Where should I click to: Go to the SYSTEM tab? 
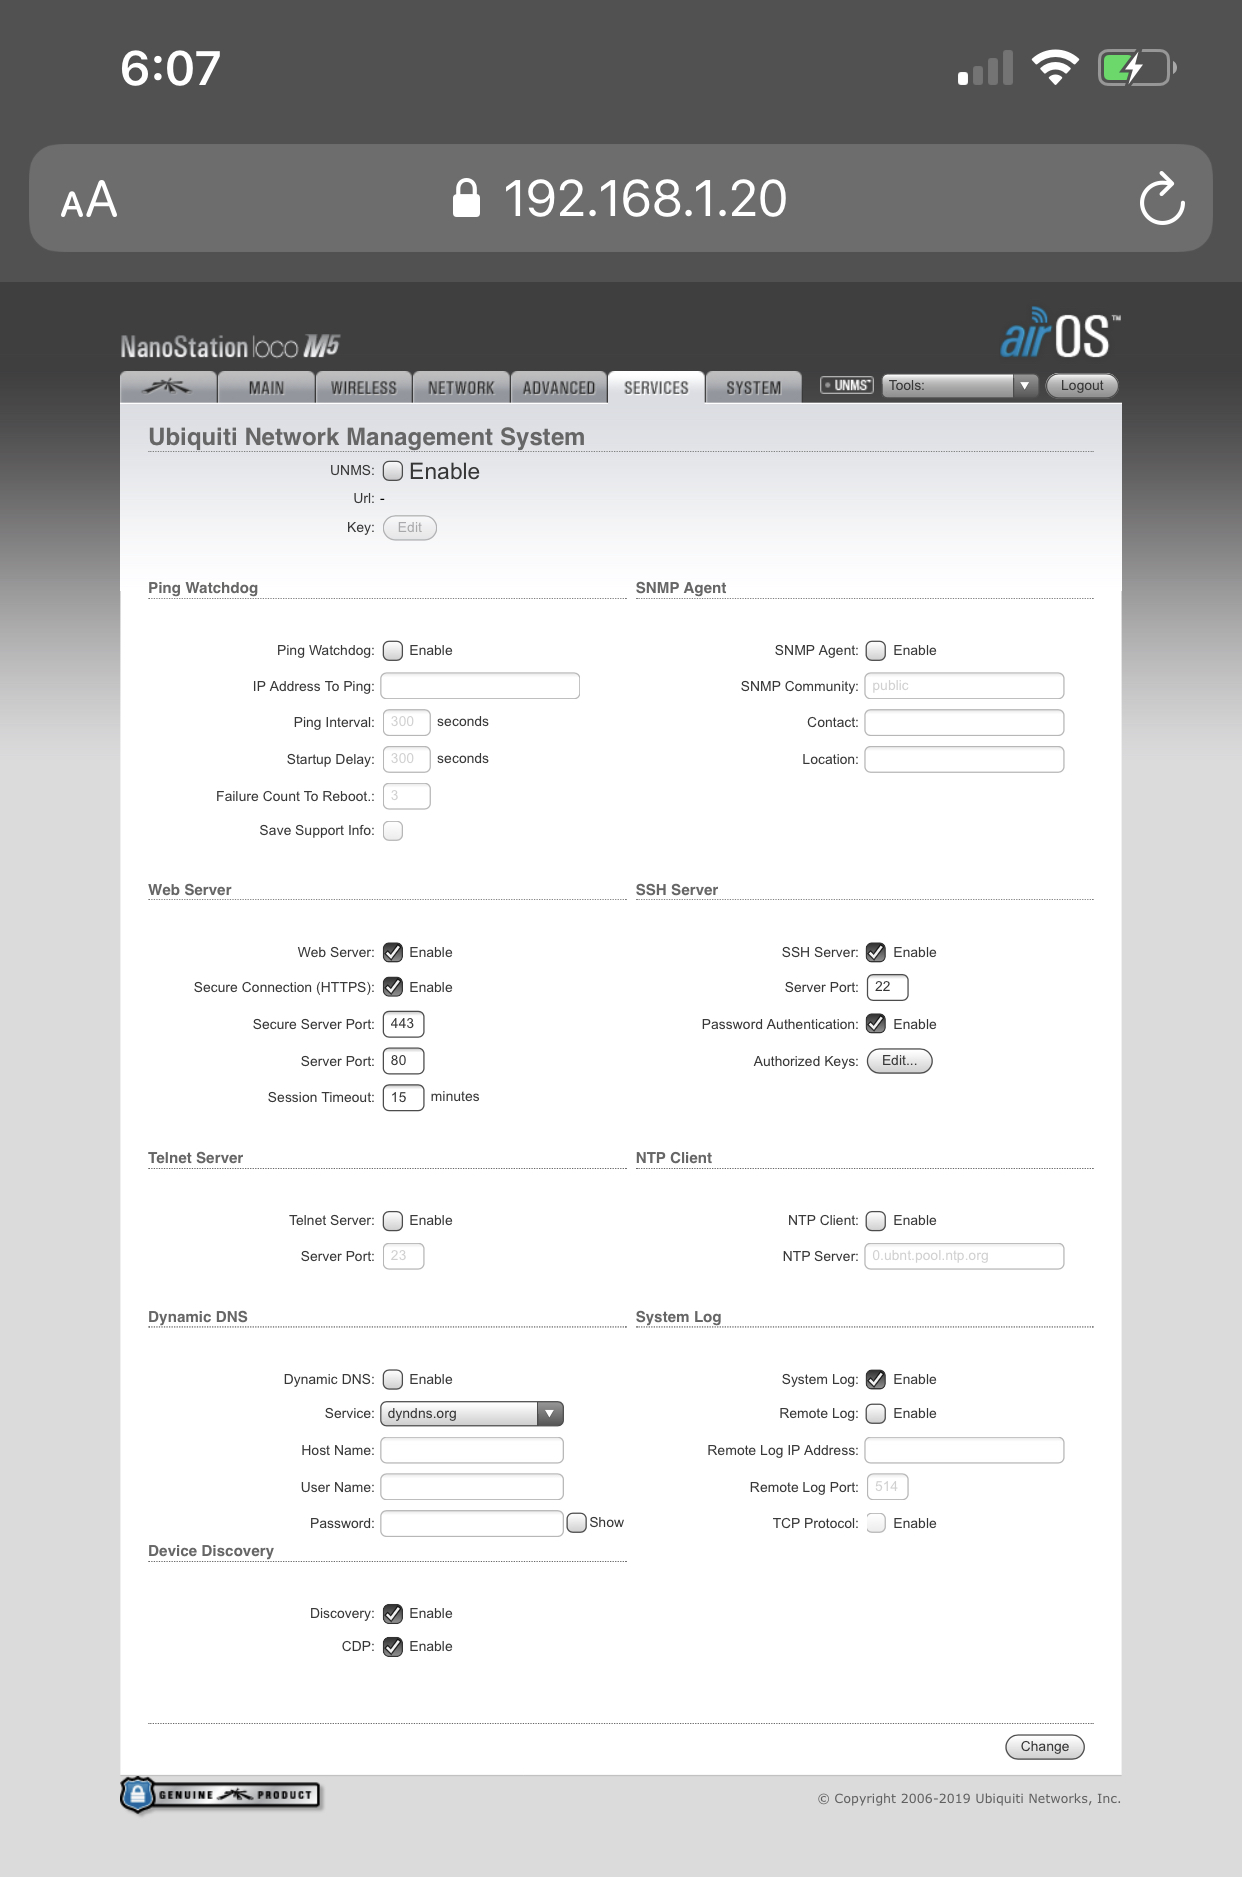point(754,387)
